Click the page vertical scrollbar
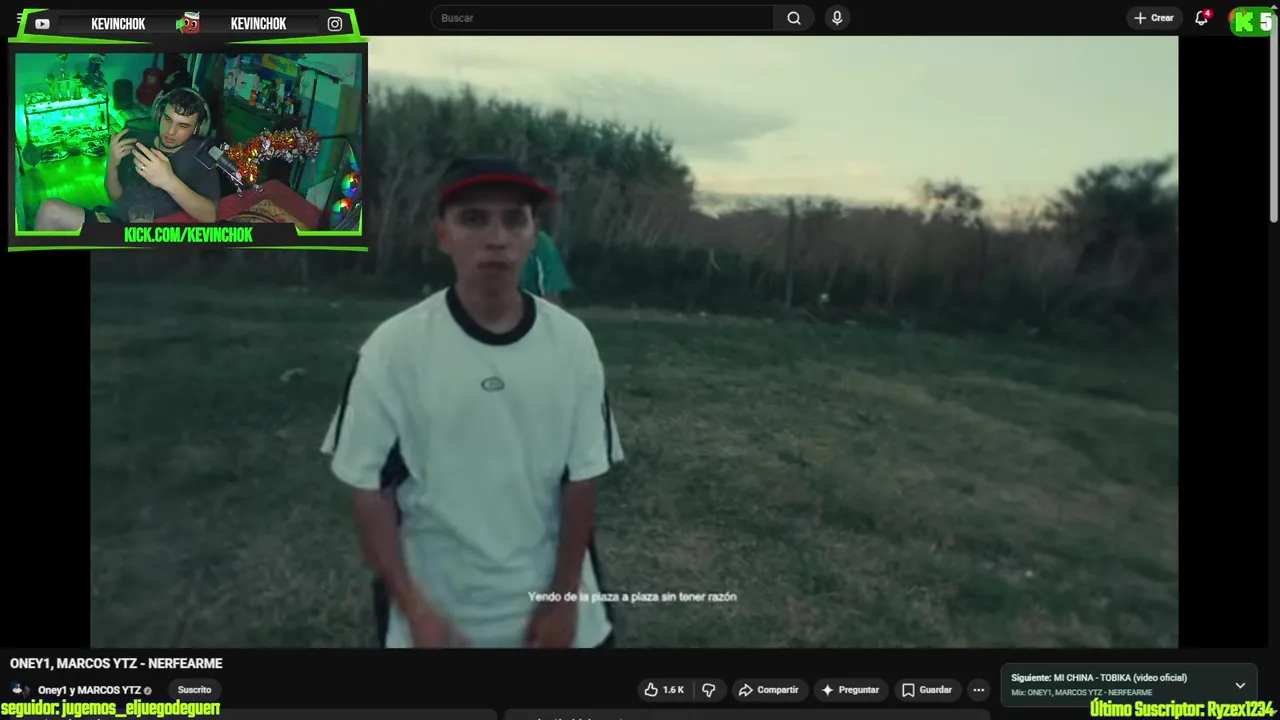This screenshot has width=1280, height=720. coord(1273,130)
